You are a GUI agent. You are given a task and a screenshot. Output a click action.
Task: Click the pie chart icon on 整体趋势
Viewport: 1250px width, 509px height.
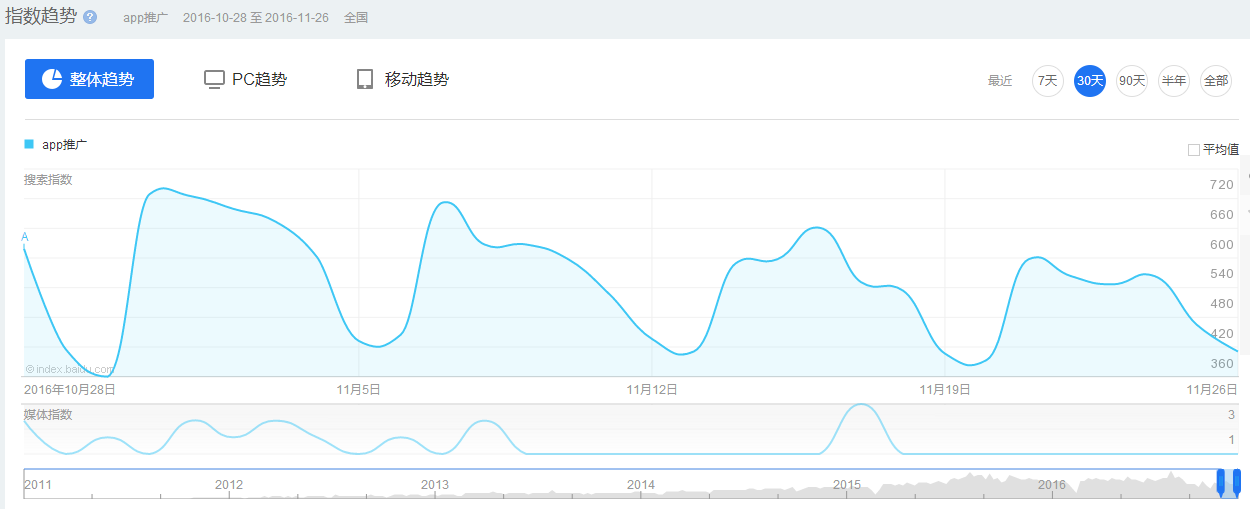(52, 79)
